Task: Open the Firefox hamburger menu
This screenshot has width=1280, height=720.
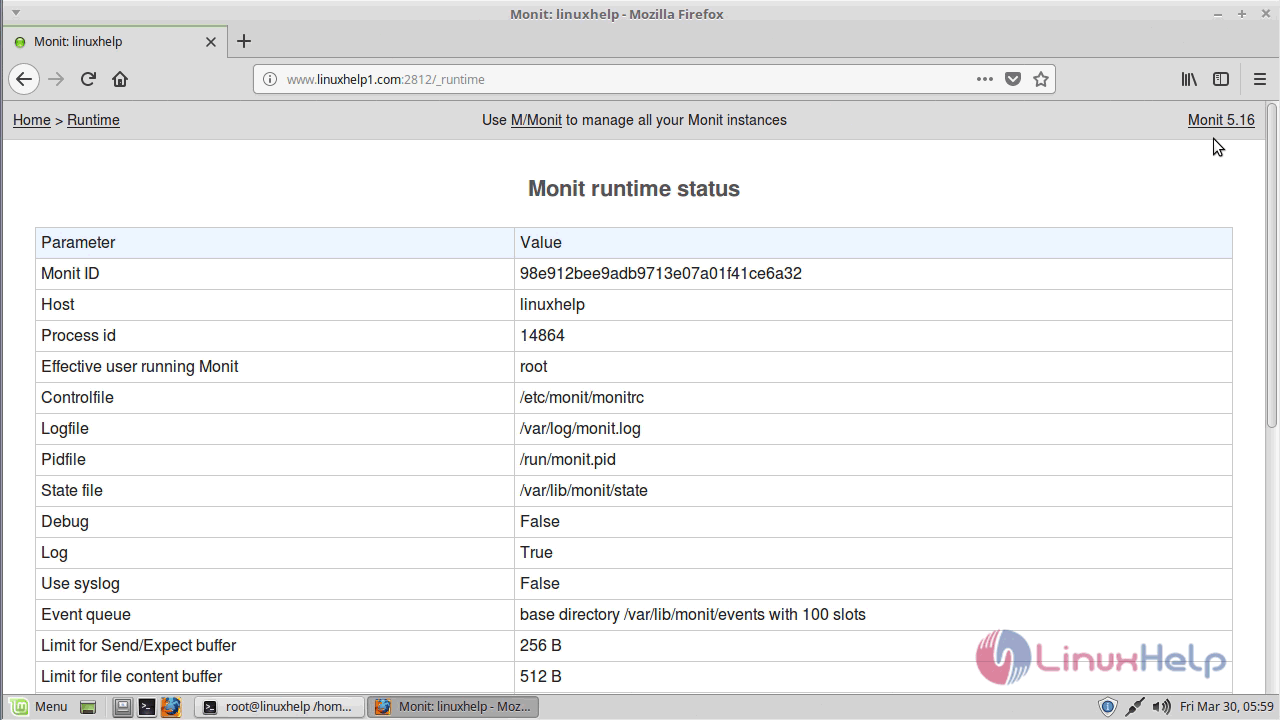Action: 1260,79
